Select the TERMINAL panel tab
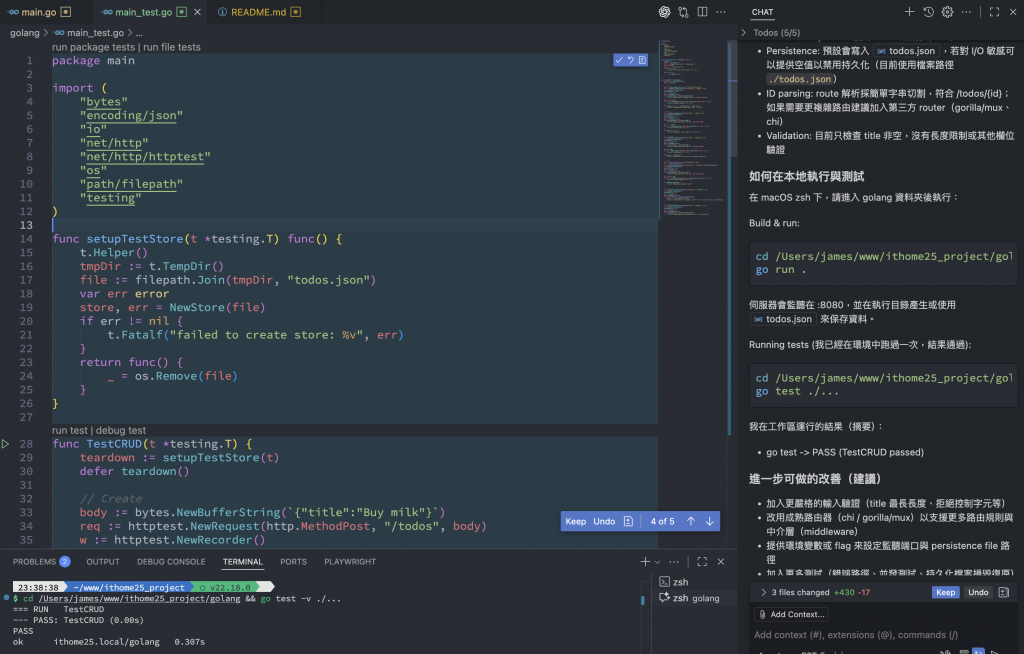The image size is (1024, 654). [242, 562]
